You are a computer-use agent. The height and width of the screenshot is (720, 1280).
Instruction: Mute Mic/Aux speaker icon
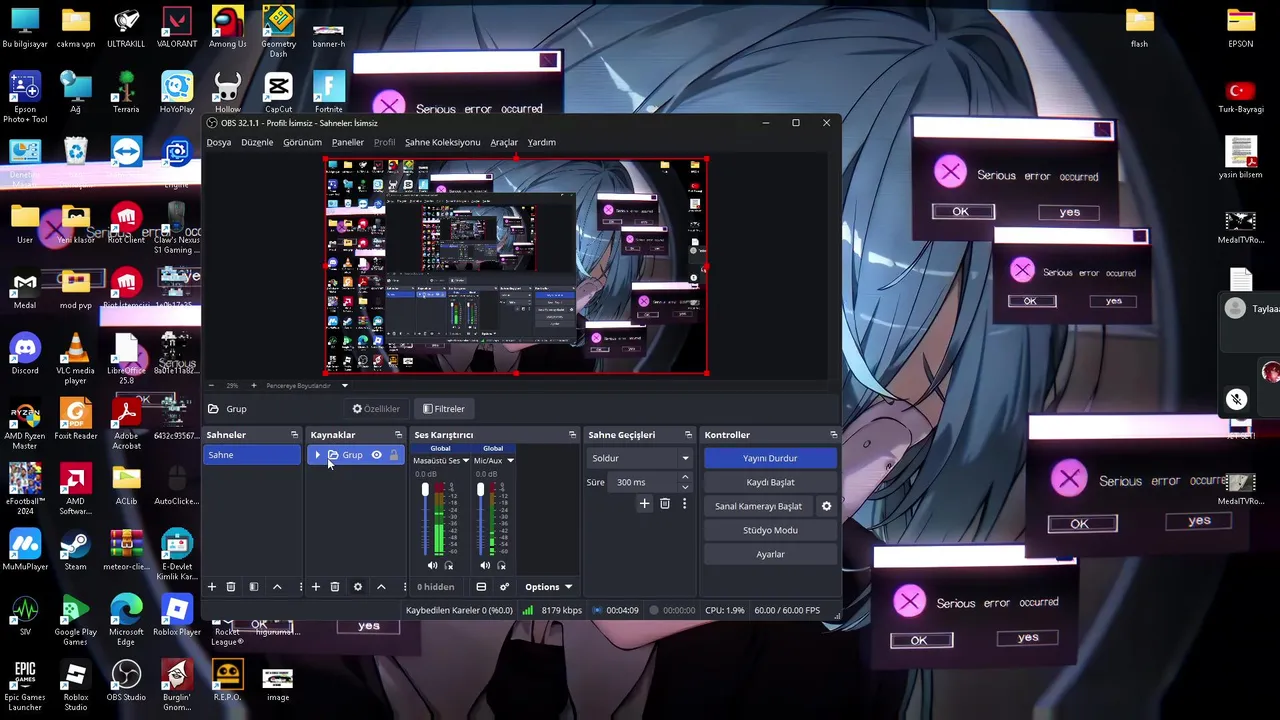[x=485, y=566]
